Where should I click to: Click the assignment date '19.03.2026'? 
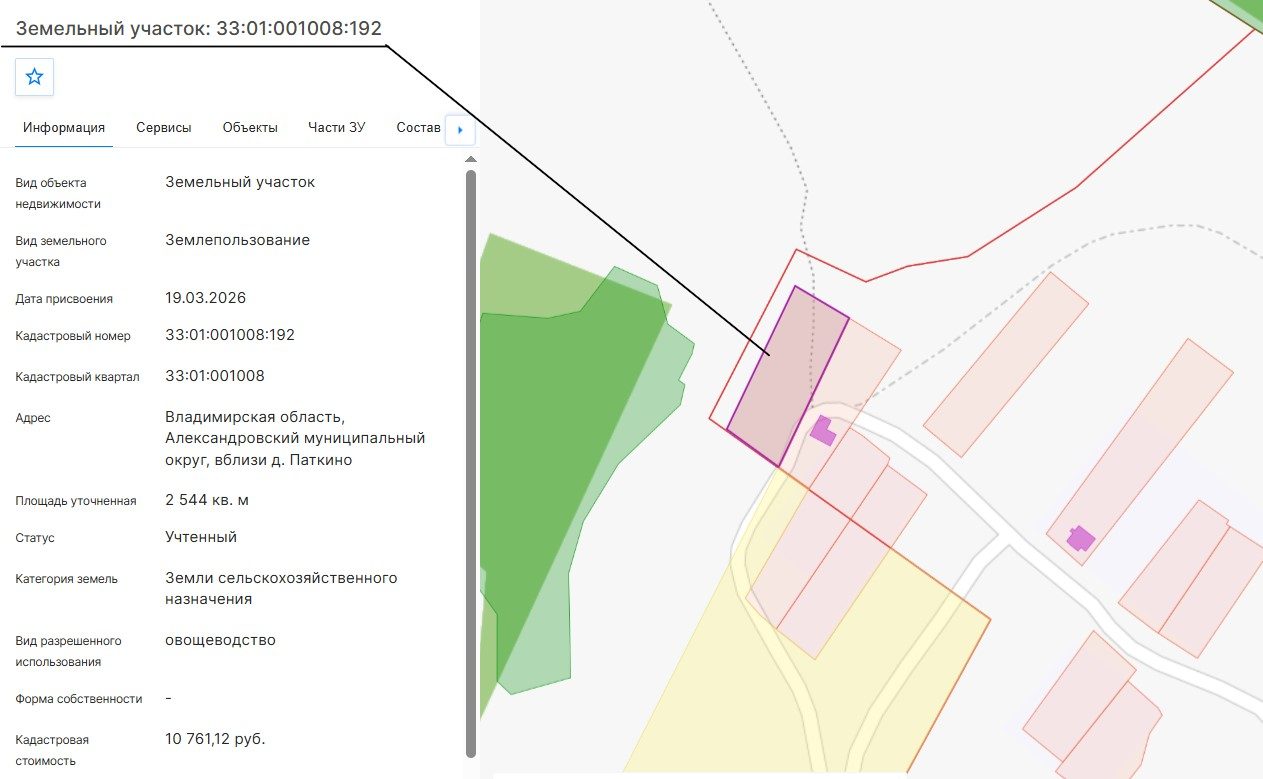[206, 298]
